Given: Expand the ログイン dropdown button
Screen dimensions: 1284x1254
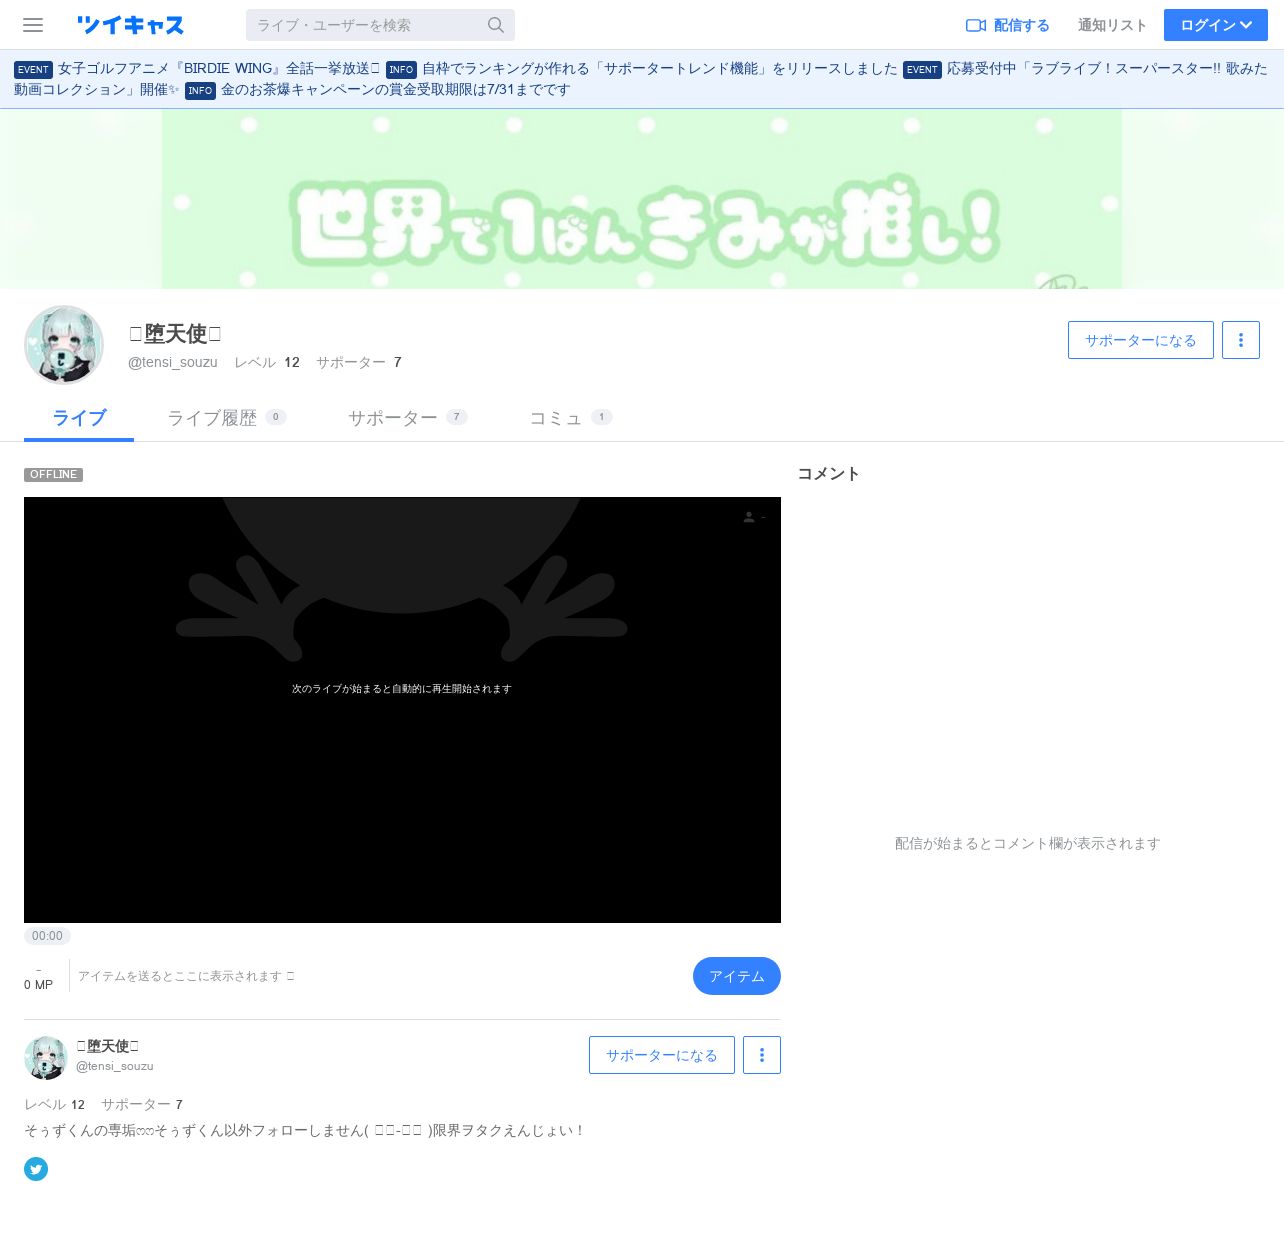Looking at the screenshot, I should click(x=1216, y=25).
